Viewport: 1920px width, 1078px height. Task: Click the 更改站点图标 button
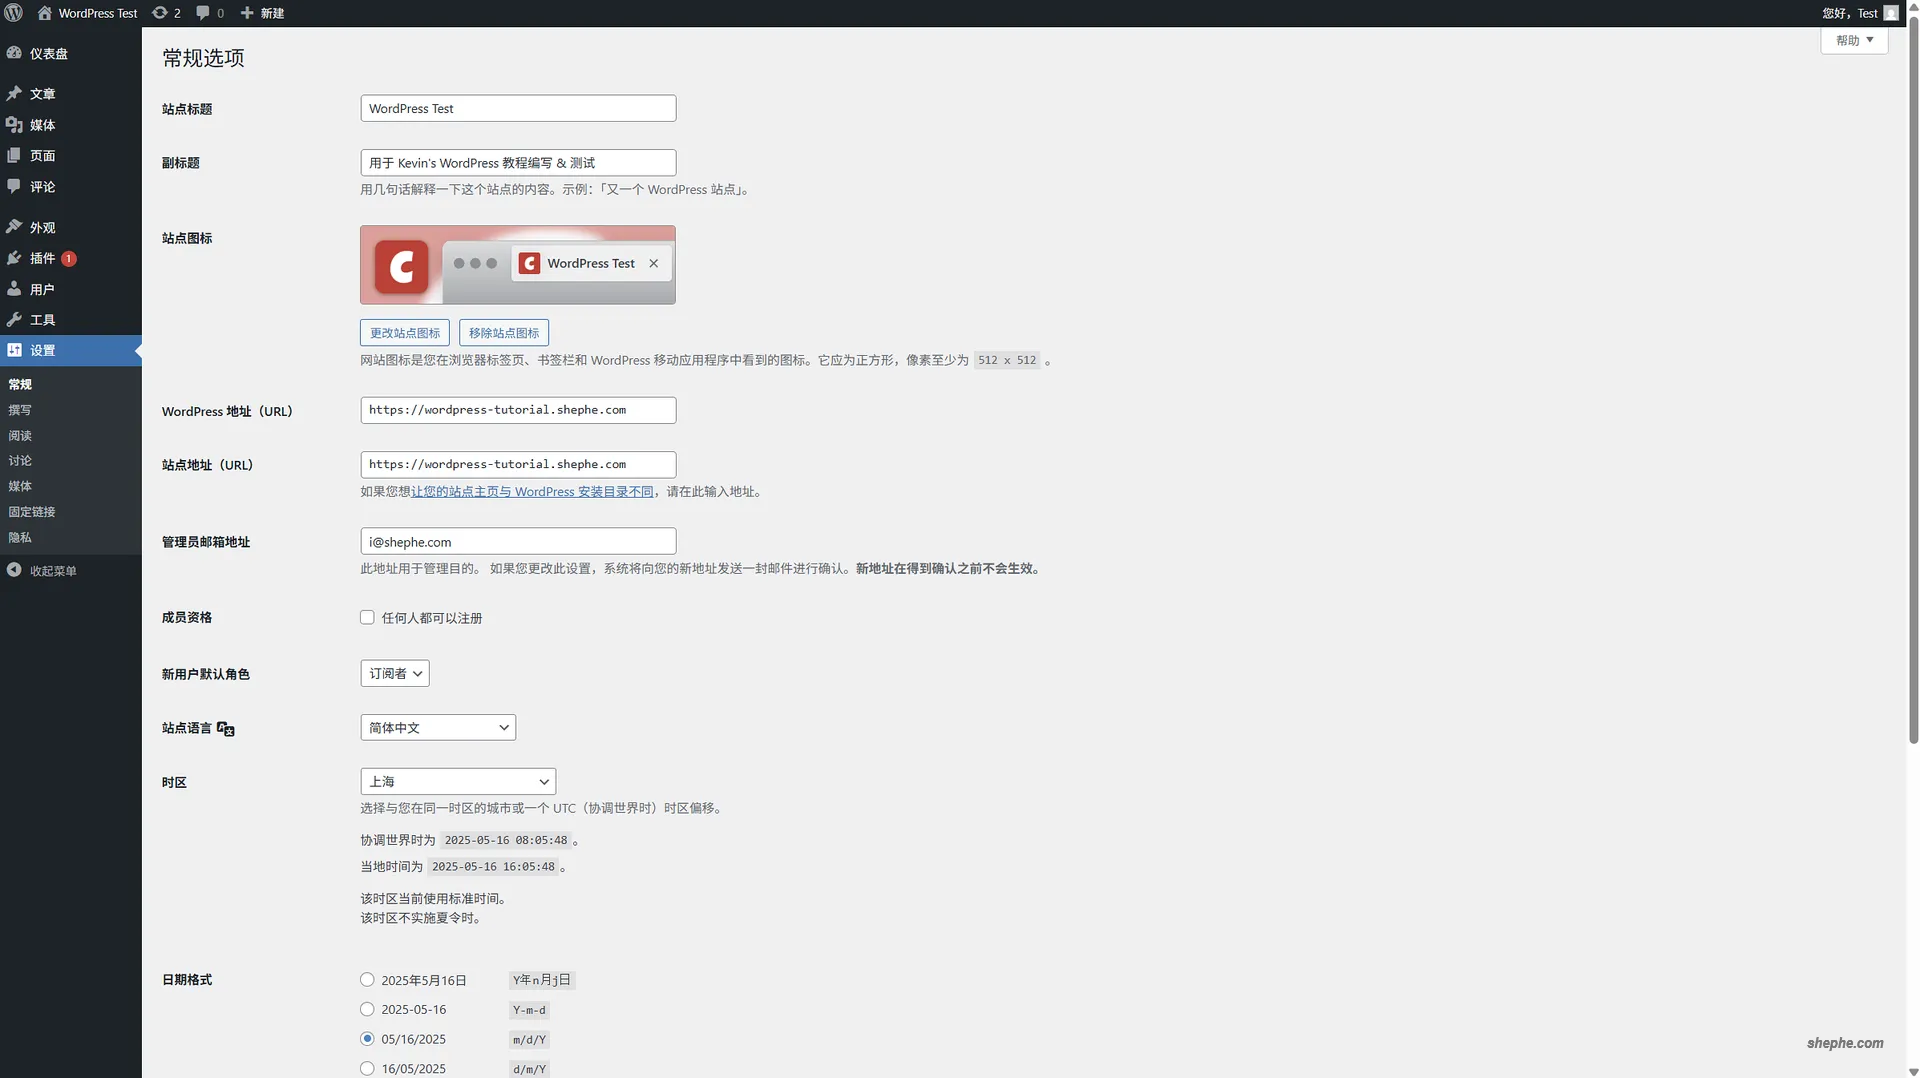(404, 333)
